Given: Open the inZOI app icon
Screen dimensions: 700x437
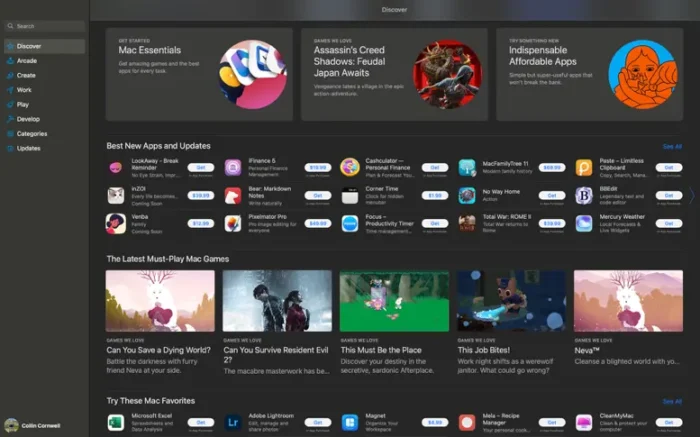Looking at the screenshot, I should coord(116,196).
